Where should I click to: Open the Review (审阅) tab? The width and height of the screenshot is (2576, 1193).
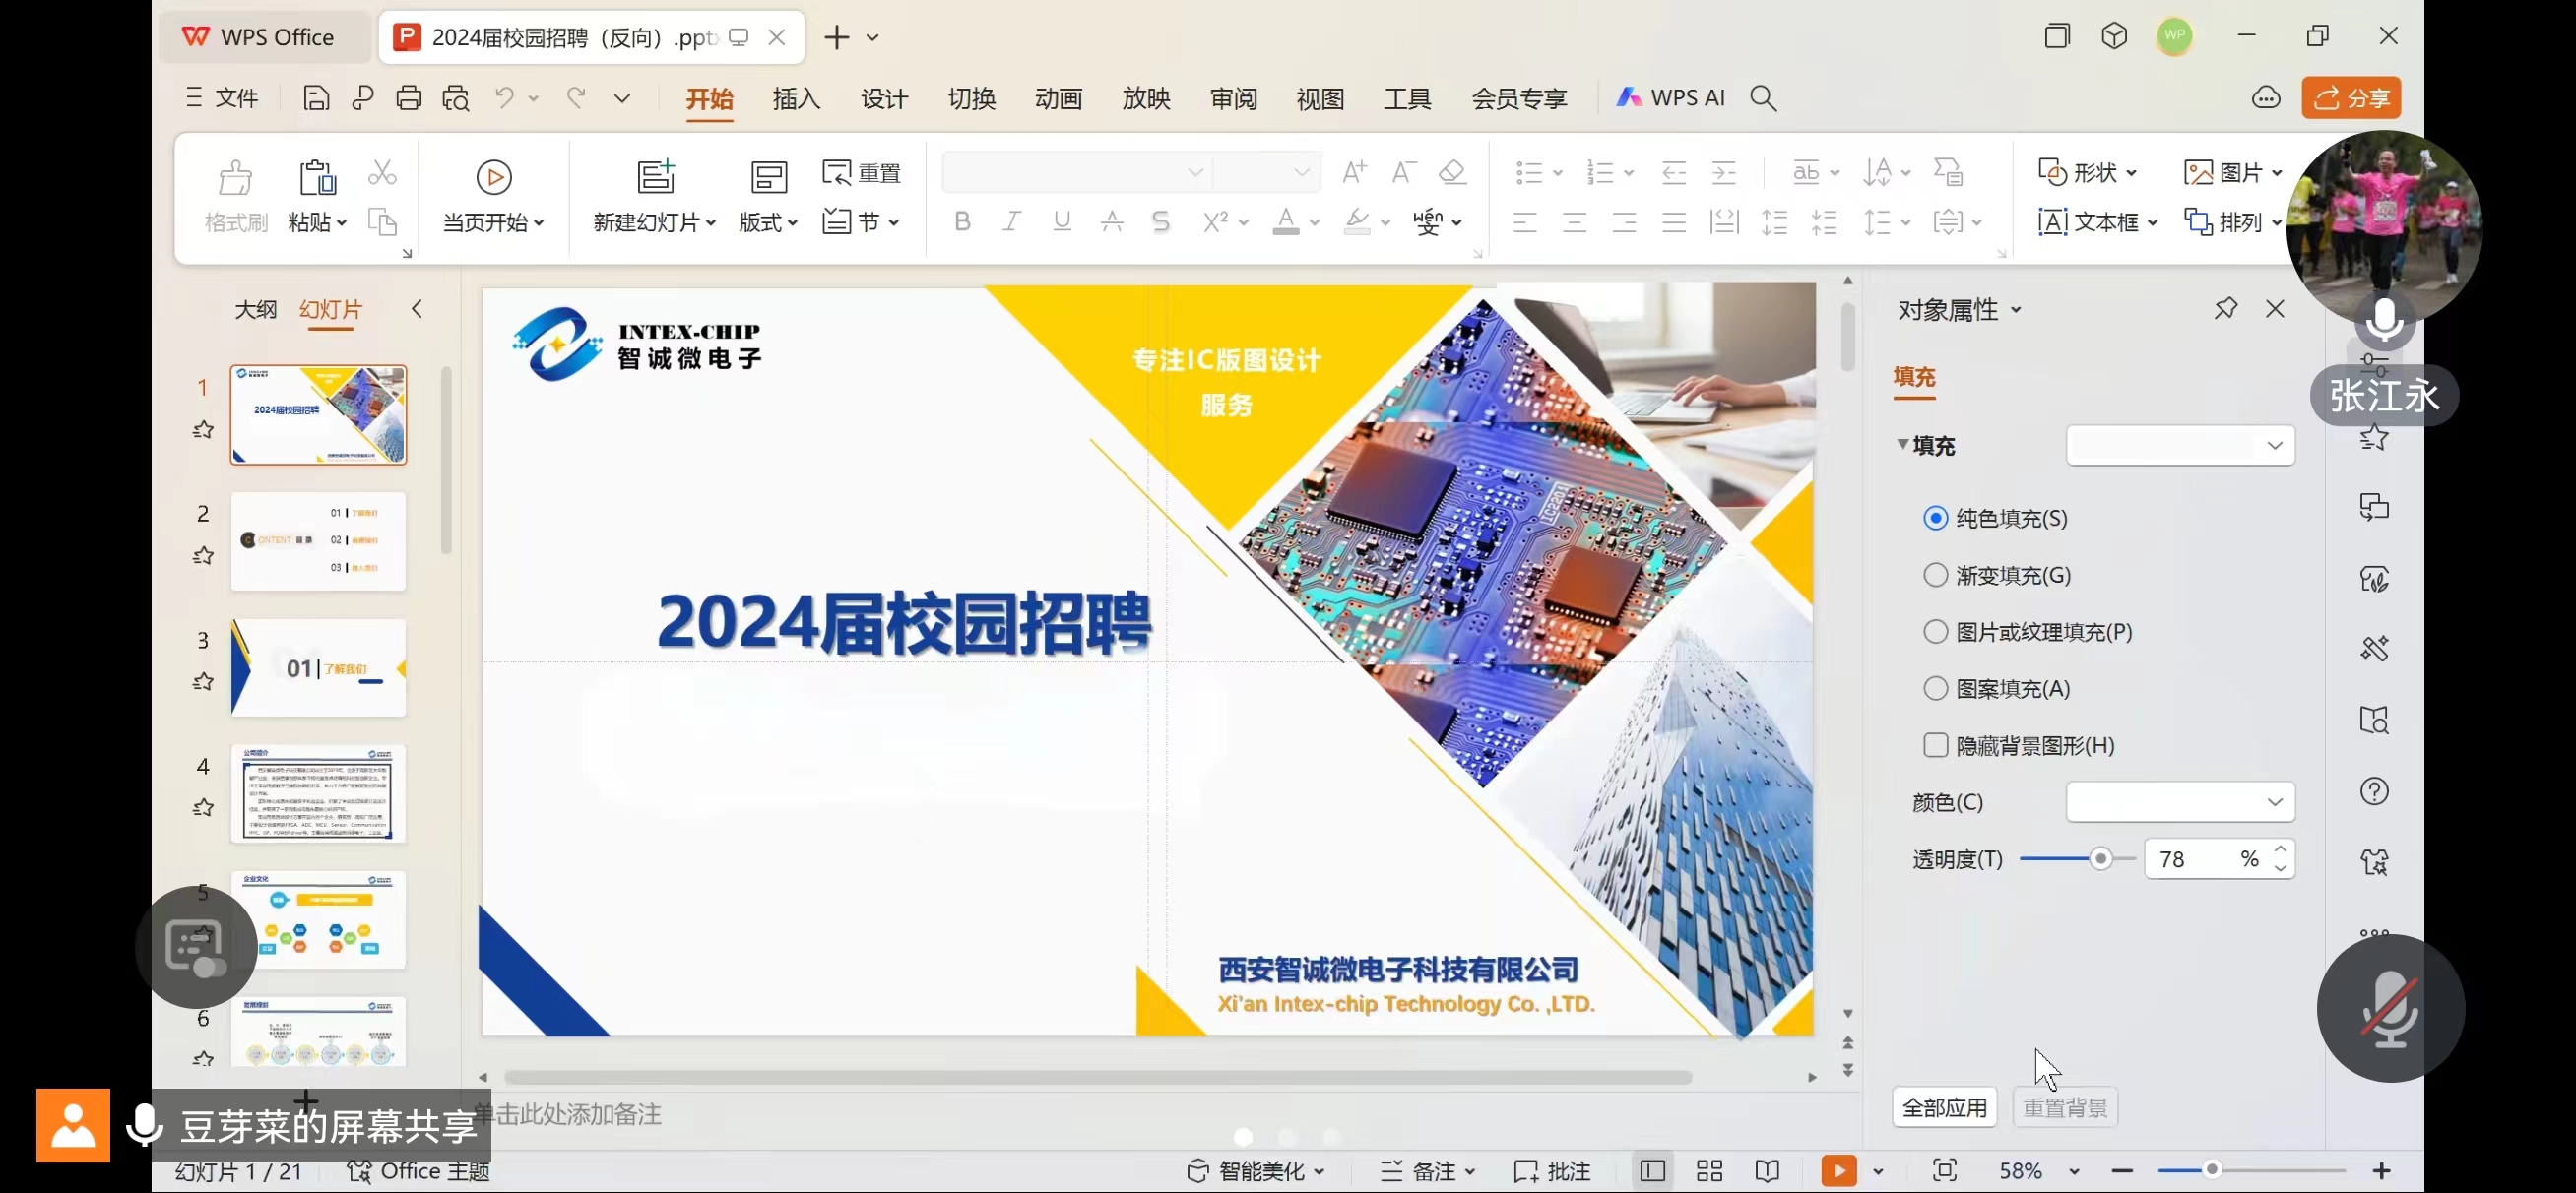pyautogui.click(x=1233, y=98)
